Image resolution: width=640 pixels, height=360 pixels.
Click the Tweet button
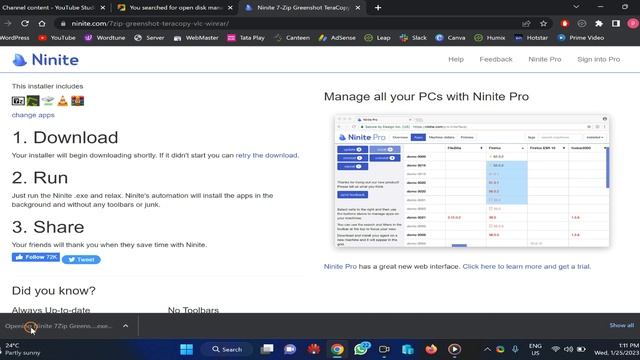[81, 260]
